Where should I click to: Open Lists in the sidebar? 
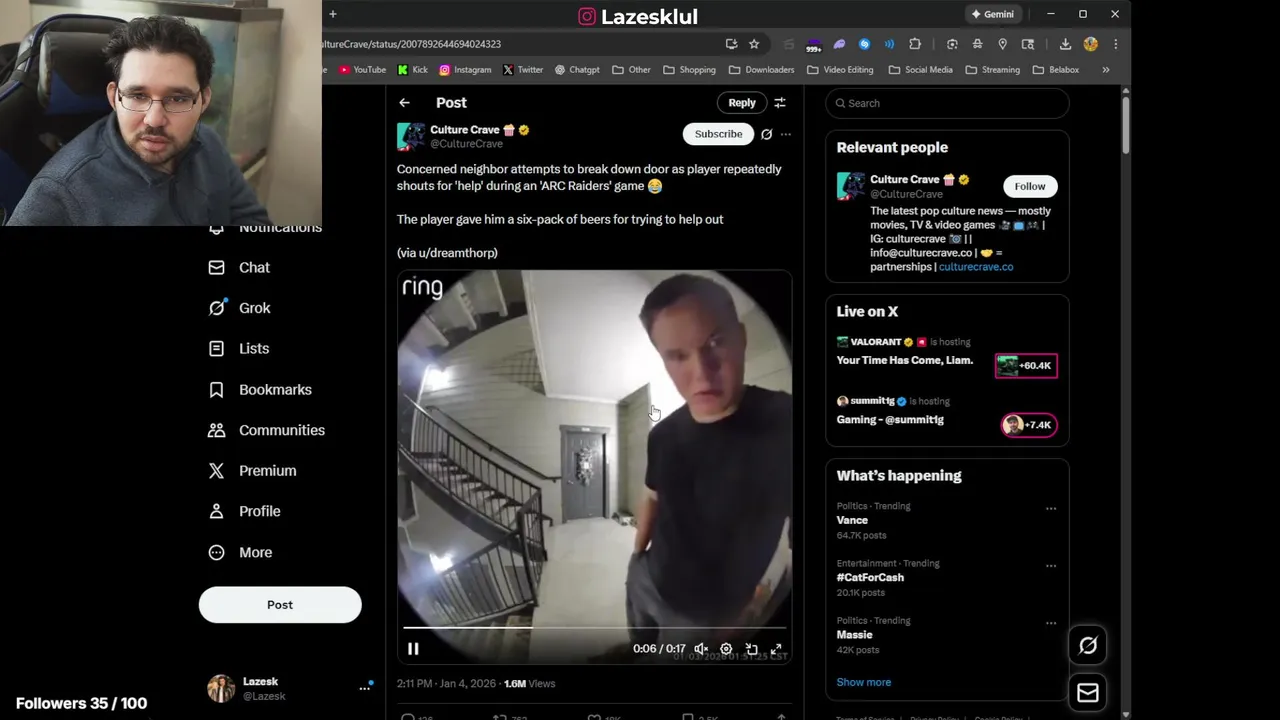pos(238,349)
